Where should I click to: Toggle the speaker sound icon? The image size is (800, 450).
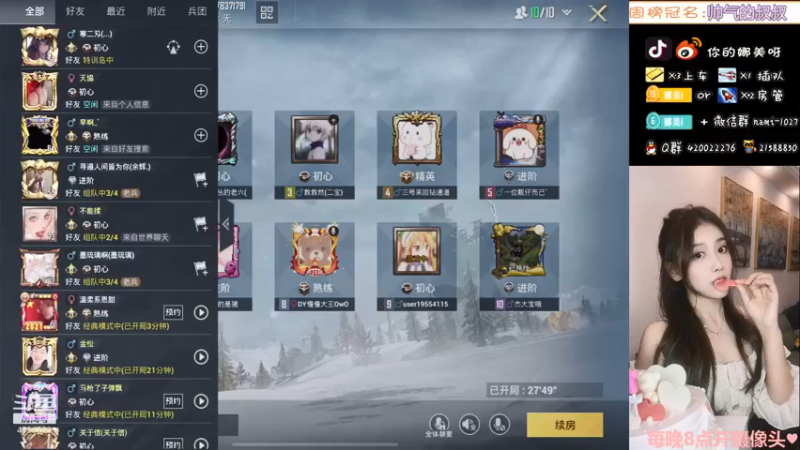tap(469, 424)
